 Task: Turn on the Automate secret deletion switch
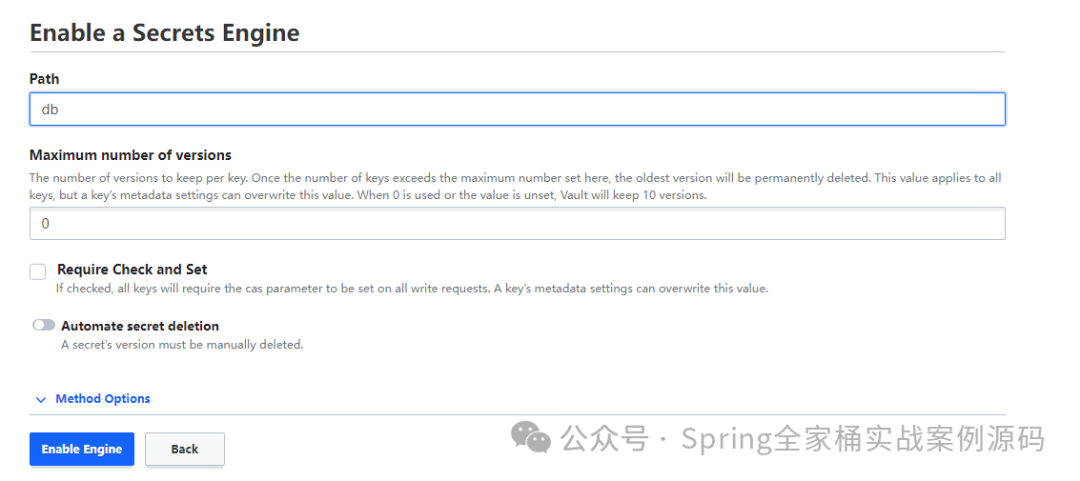coord(43,325)
